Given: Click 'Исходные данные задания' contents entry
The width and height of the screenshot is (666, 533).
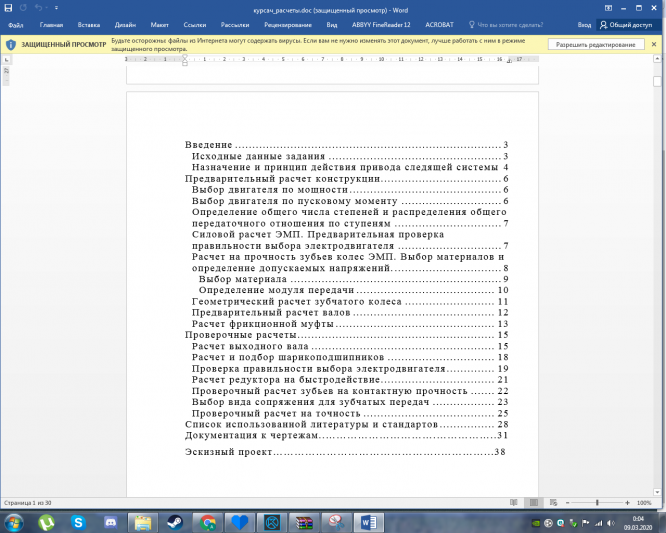Looking at the screenshot, I should [258, 156].
